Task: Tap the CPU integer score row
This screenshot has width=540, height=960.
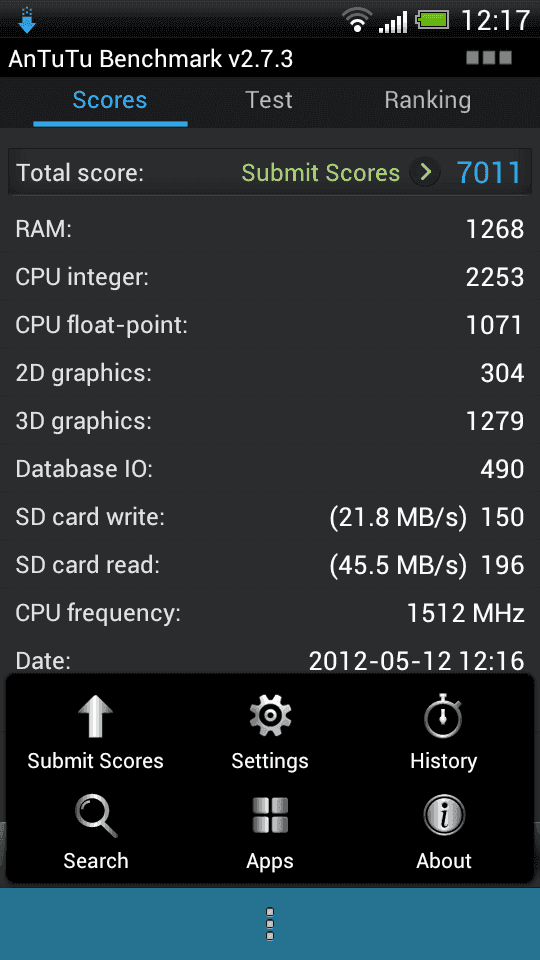Action: (x=270, y=277)
